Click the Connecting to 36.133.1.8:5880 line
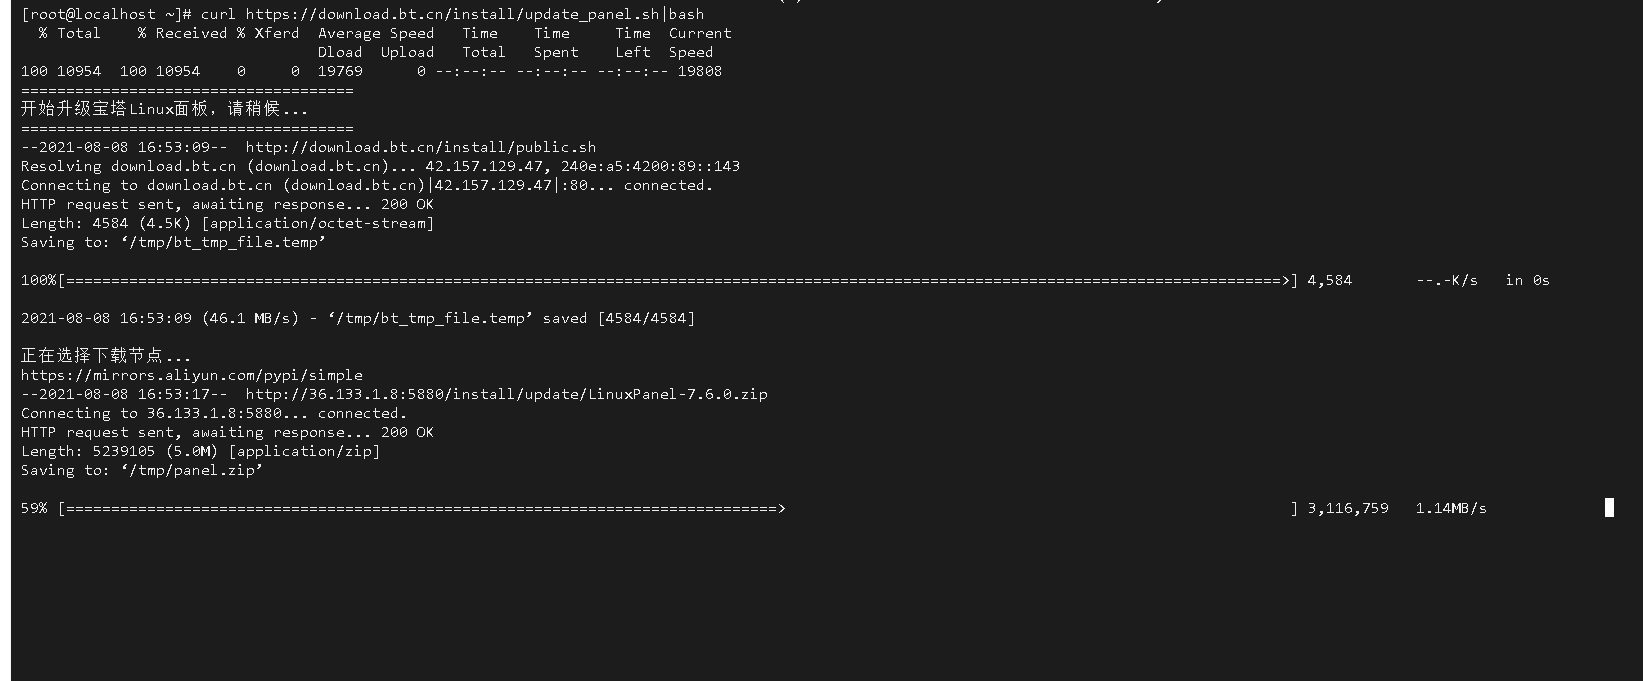Screen dimensions: 1643x681 pos(214,413)
